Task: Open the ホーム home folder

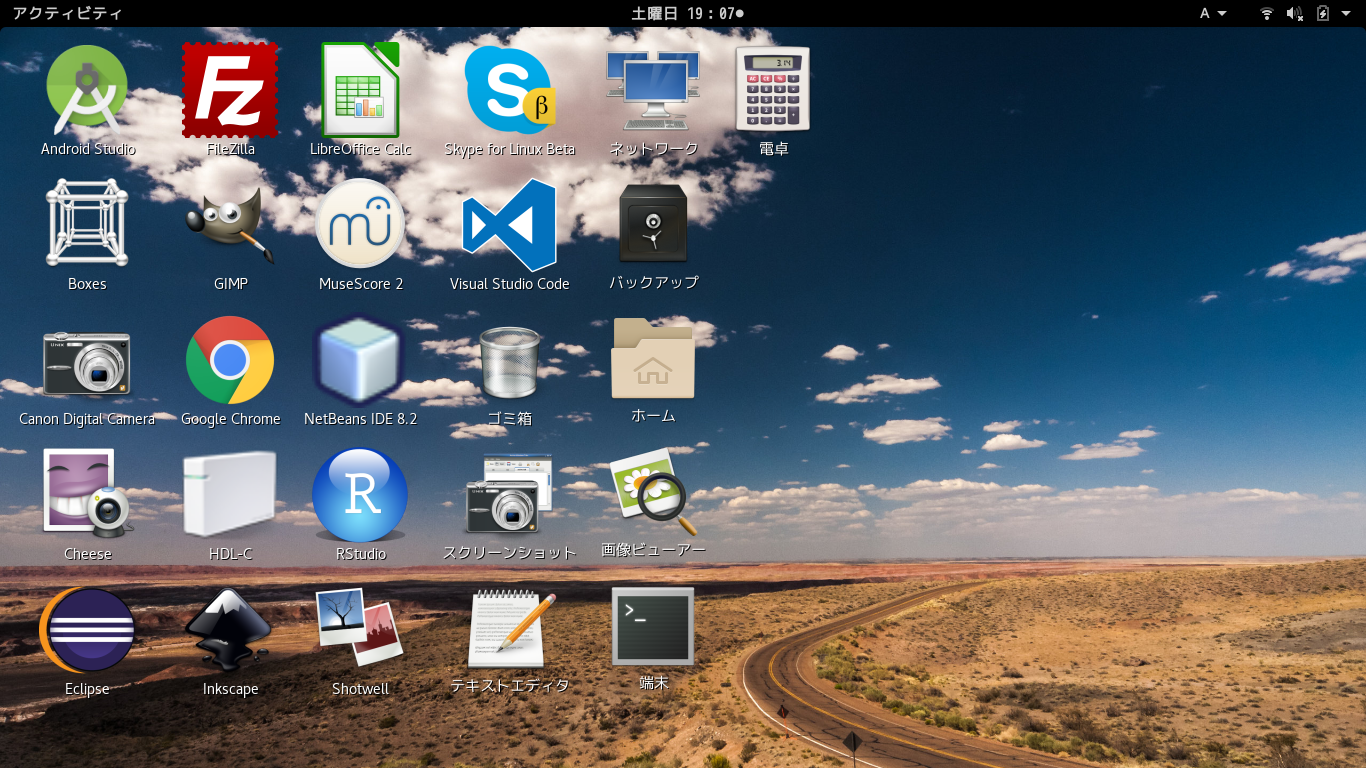Action: (653, 358)
